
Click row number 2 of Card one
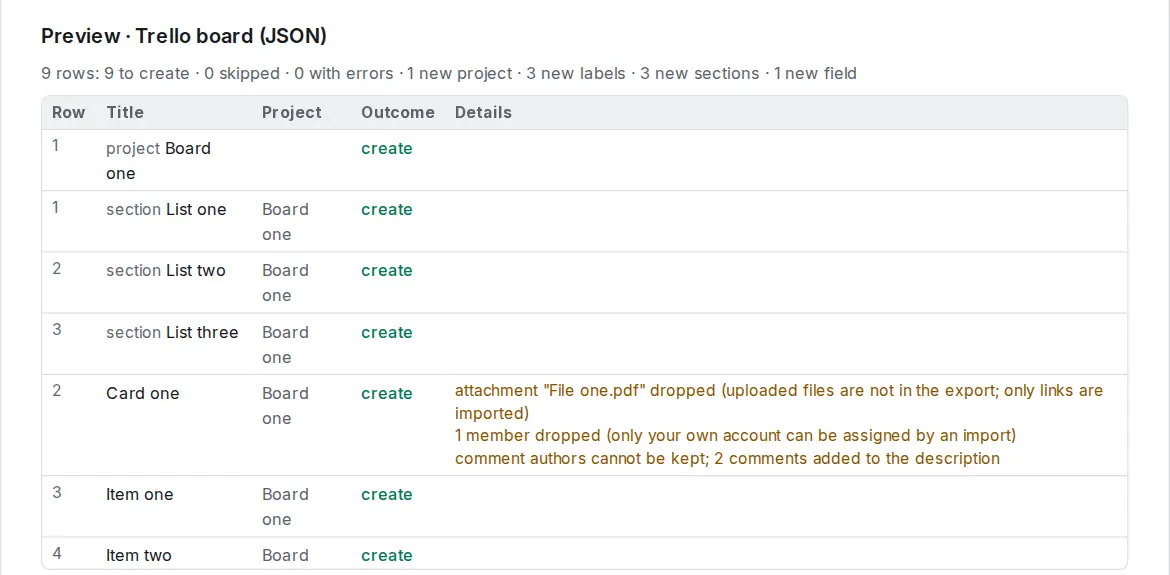[57, 391]
